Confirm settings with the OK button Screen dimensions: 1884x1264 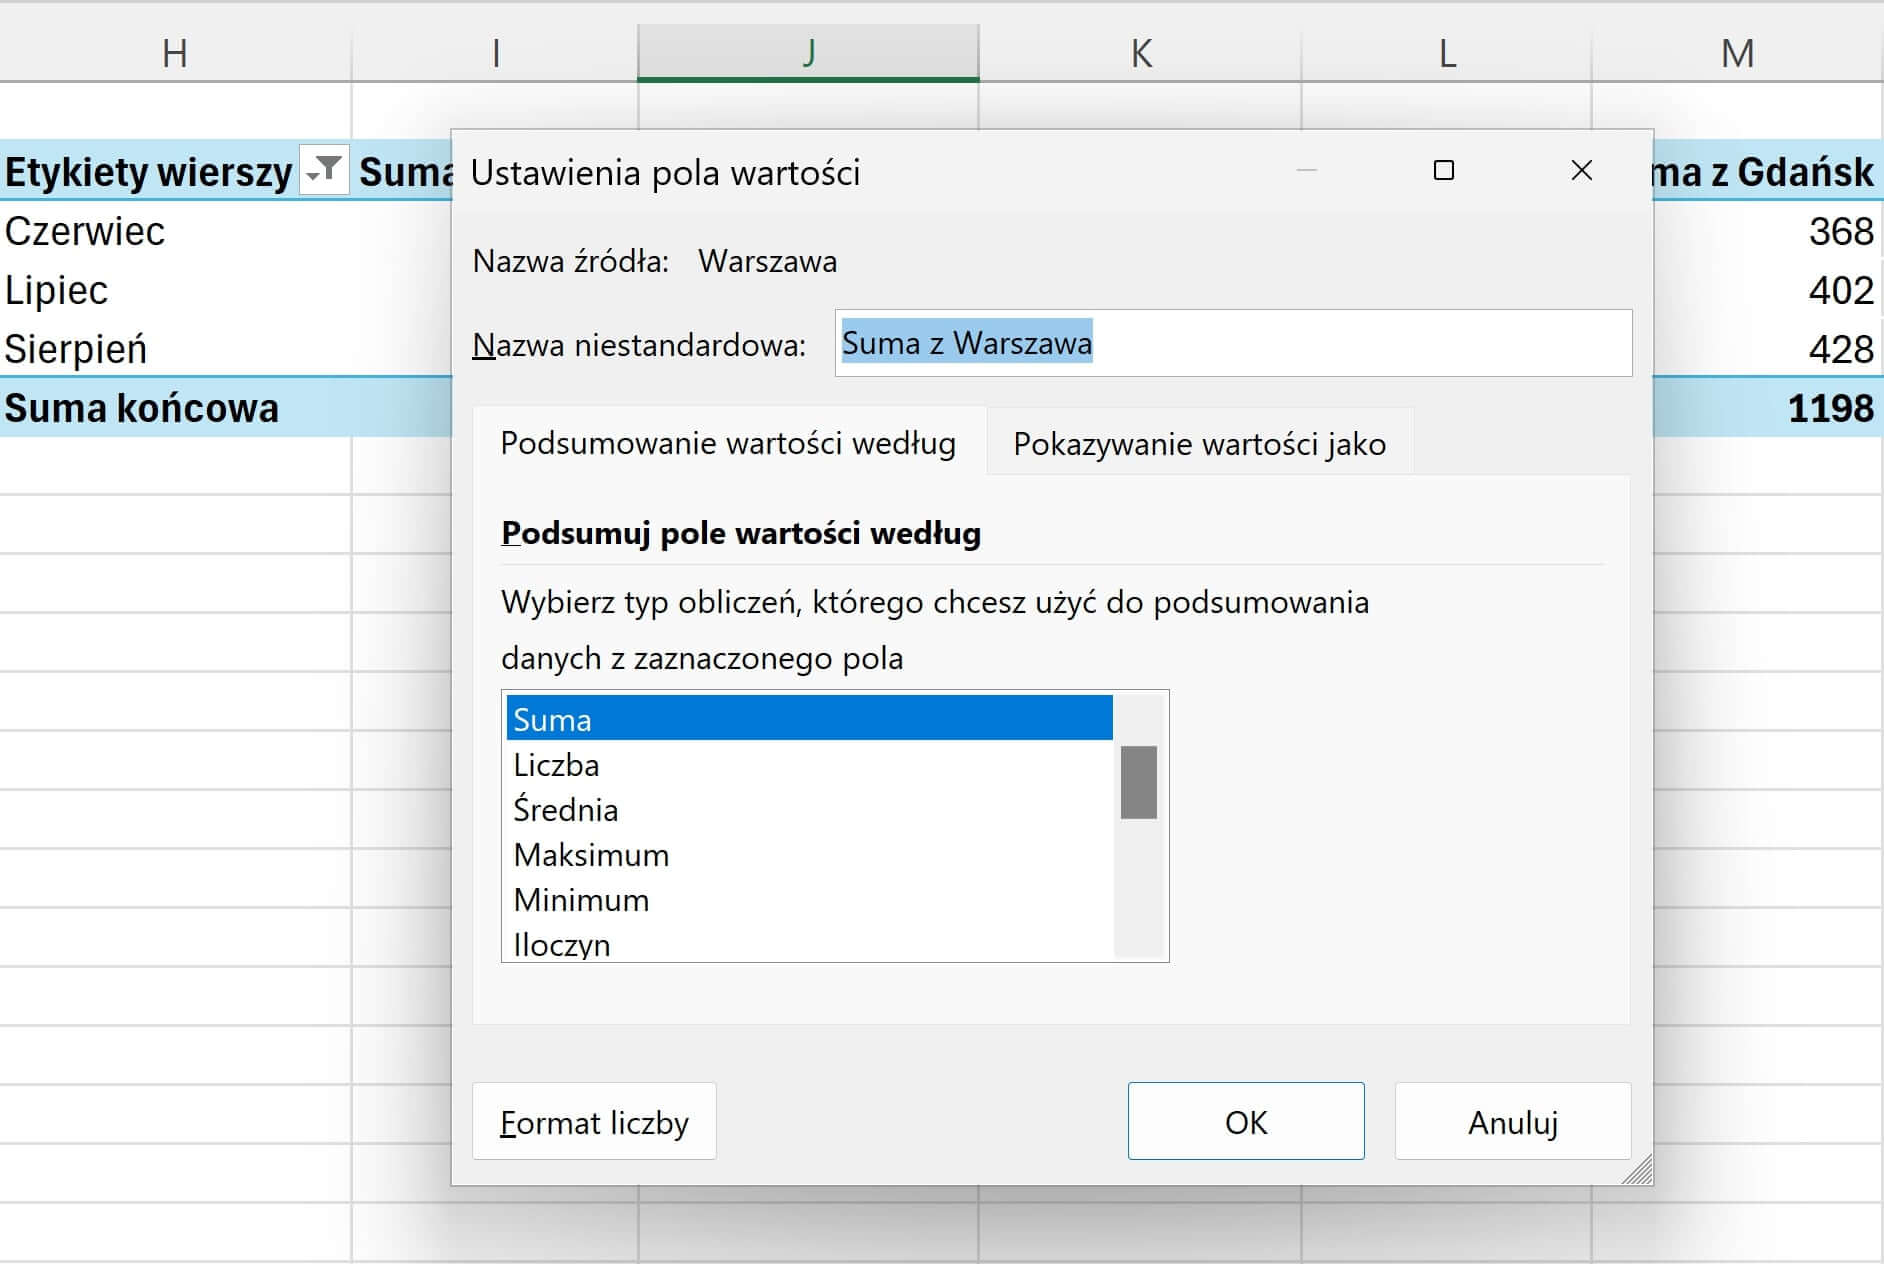point(1245,1122)
